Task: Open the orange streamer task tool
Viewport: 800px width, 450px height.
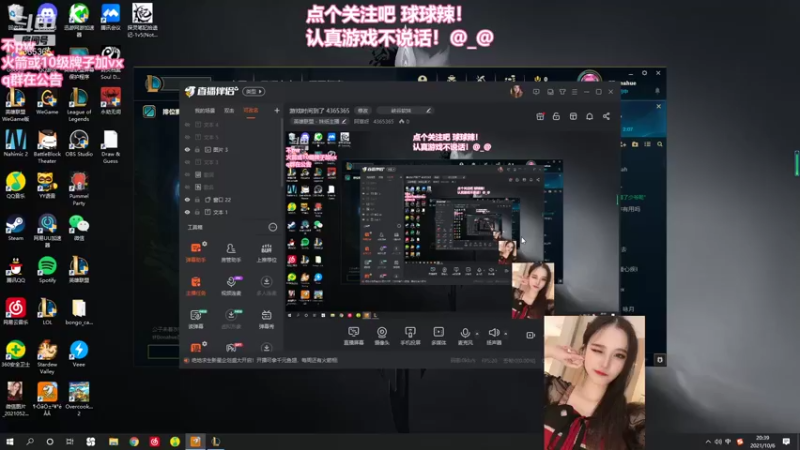Action: [x=196, y=286]
